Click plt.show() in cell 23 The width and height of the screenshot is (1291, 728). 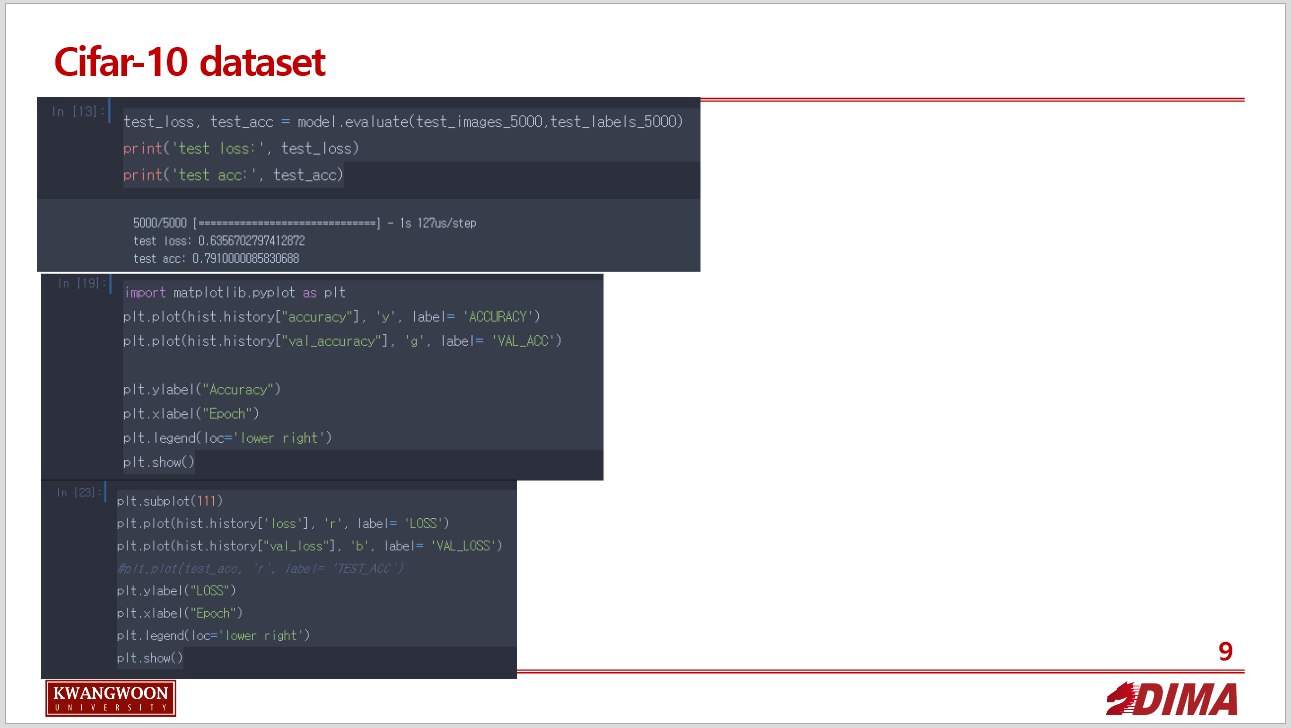(151, 657)
